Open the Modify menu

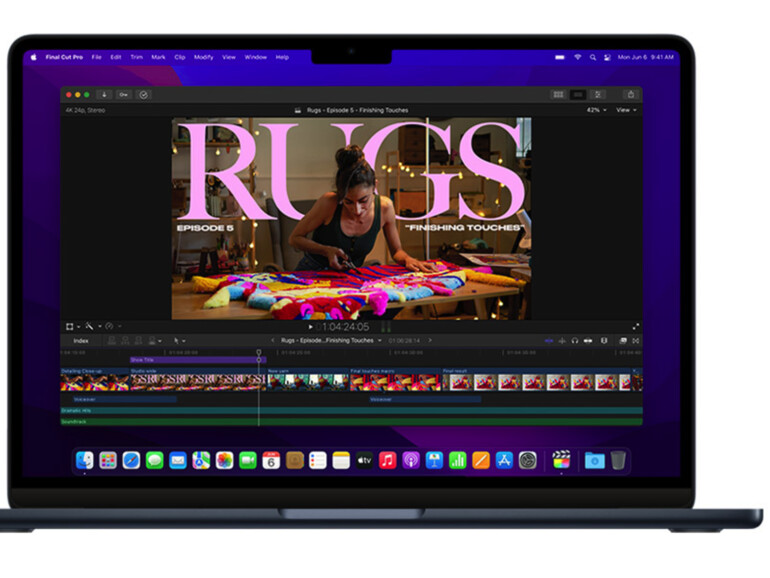pos(203,57)
